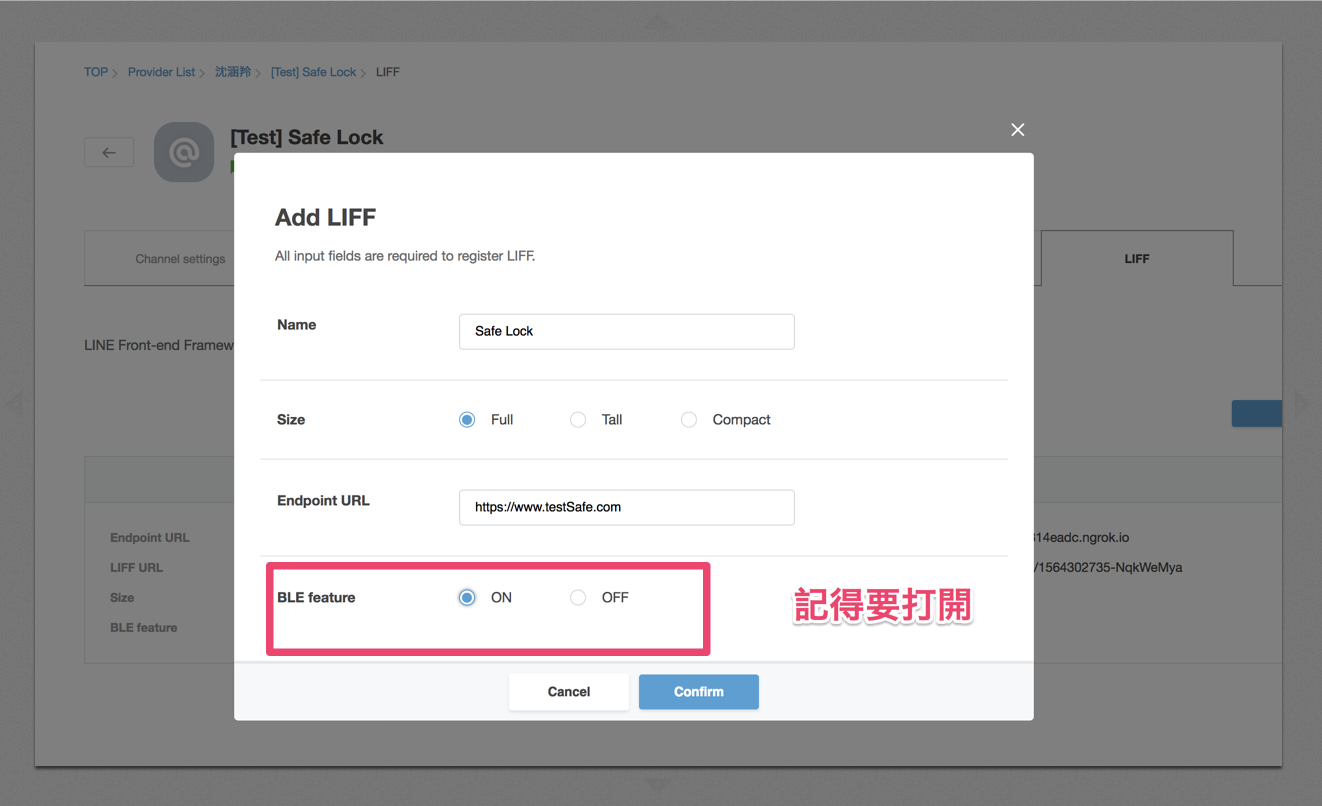Click the Endpoint URL input field
Viewport: 1322px width, 806px height.
[x=627, y=507]
